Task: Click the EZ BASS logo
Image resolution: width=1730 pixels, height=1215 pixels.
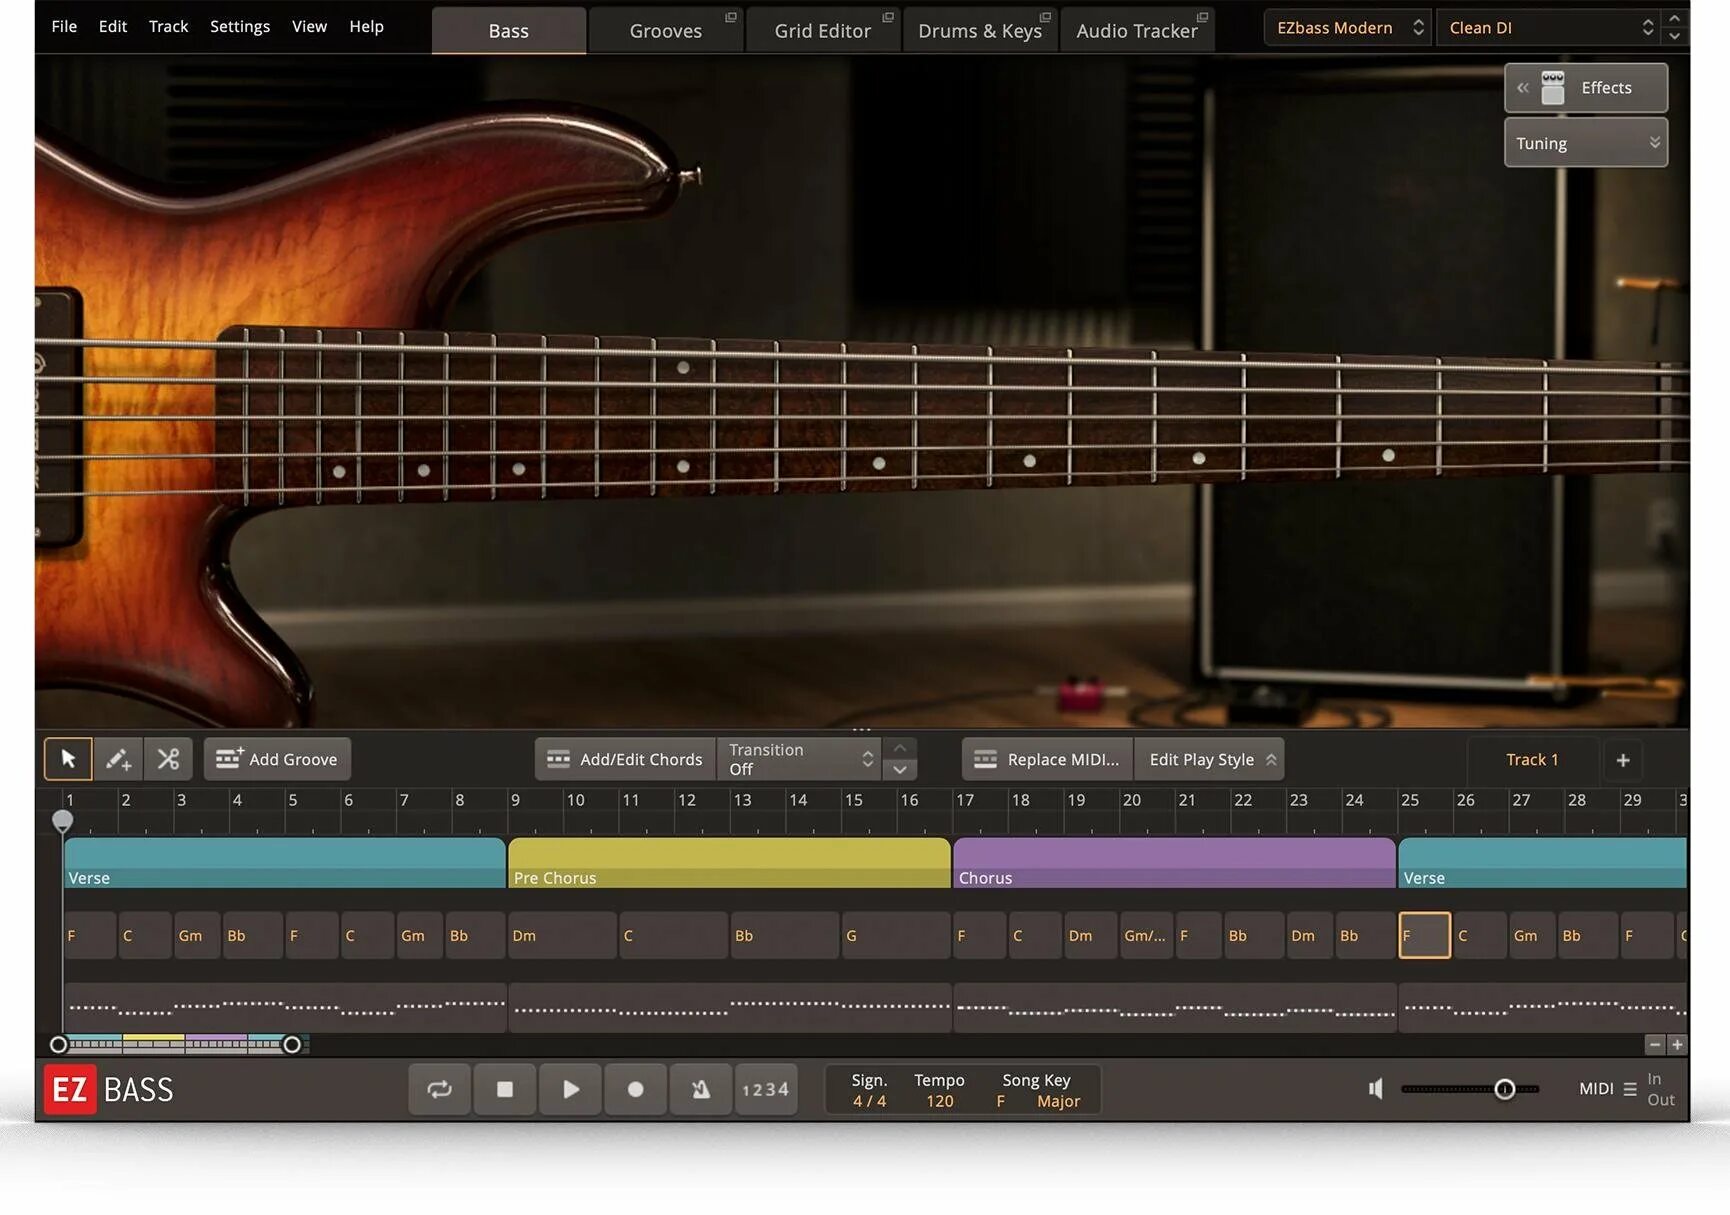Action: (x=109, y=1089)
